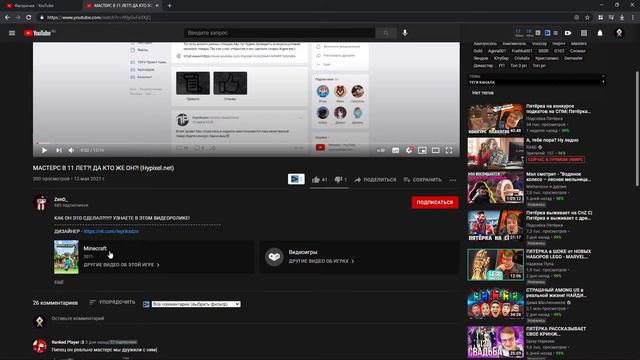Click ПОДЕЛИТЬСЯ share button
Image resolution: width=640 pixels, height=360 pixels.
(375, 180)
